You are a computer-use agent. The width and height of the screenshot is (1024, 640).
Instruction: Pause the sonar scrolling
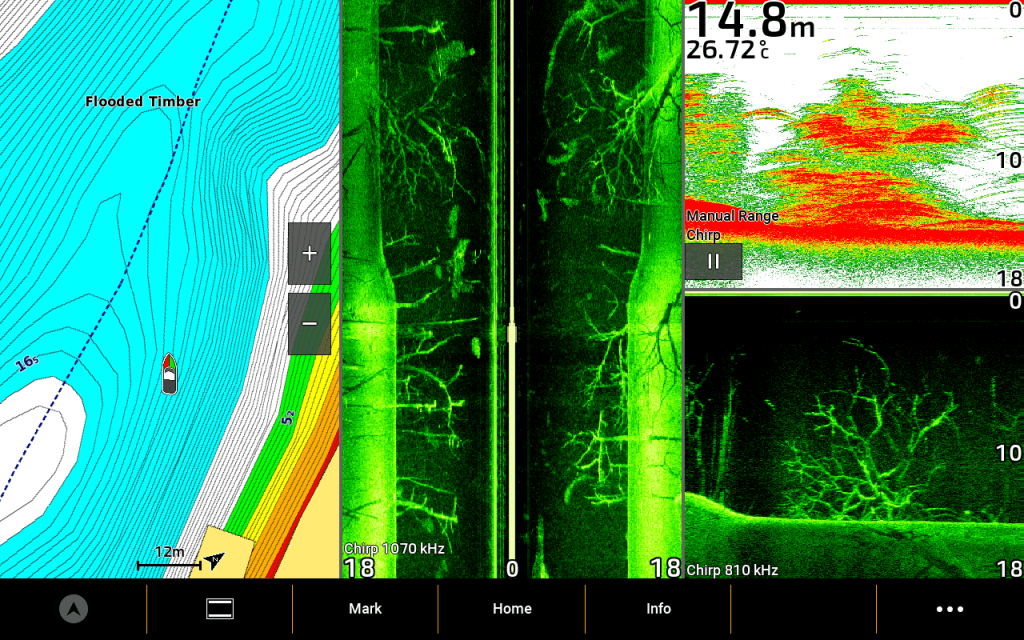click(x=713, y=262)
